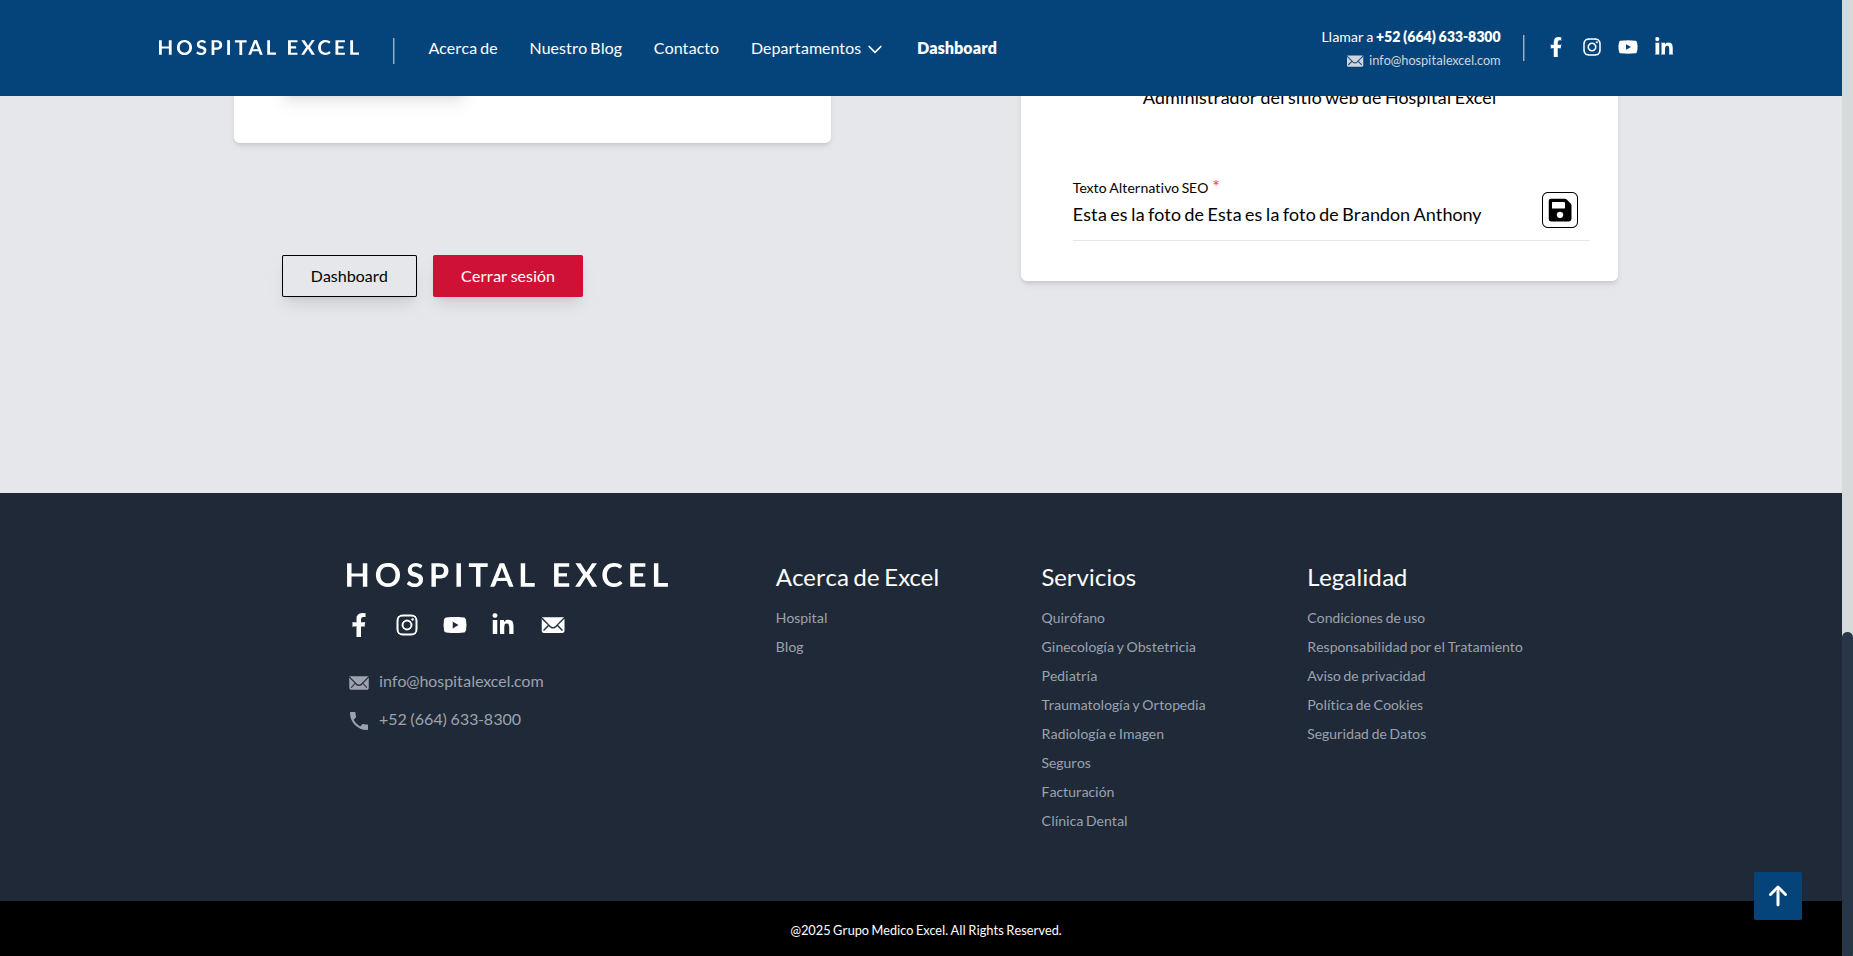
Task: Visit the Clínica Dental service link
Action: [1084, 821]
